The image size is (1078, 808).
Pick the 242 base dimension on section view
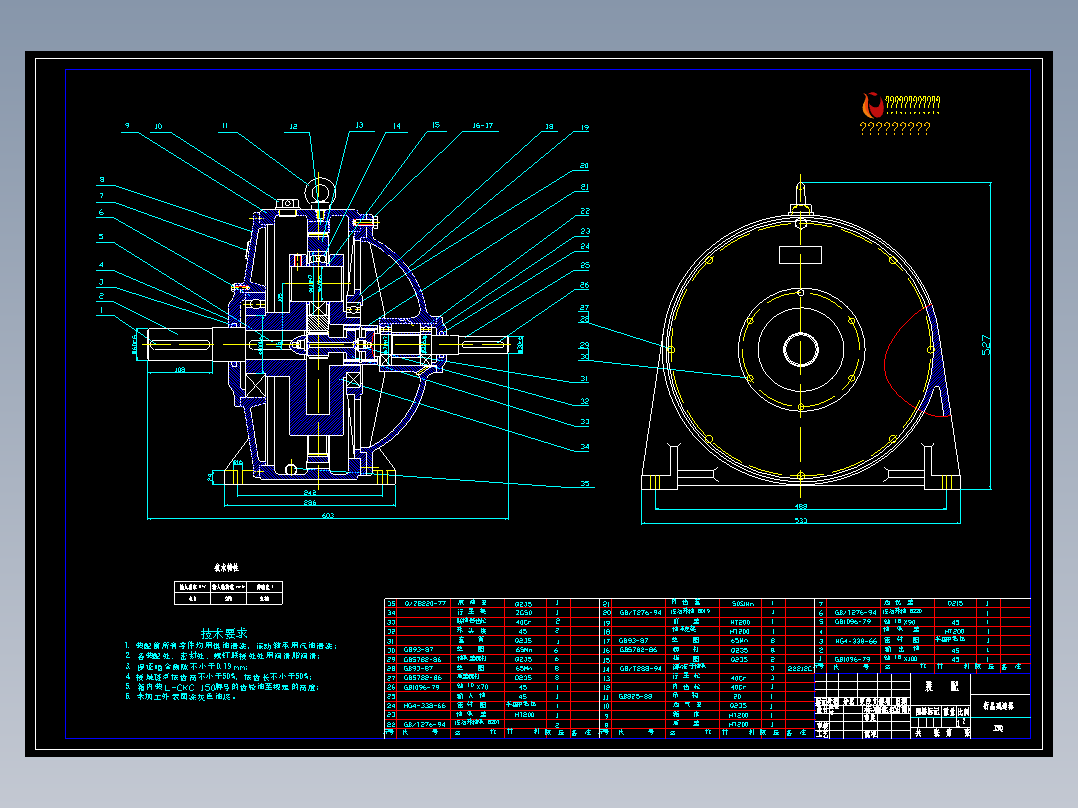tap(310, 492)
